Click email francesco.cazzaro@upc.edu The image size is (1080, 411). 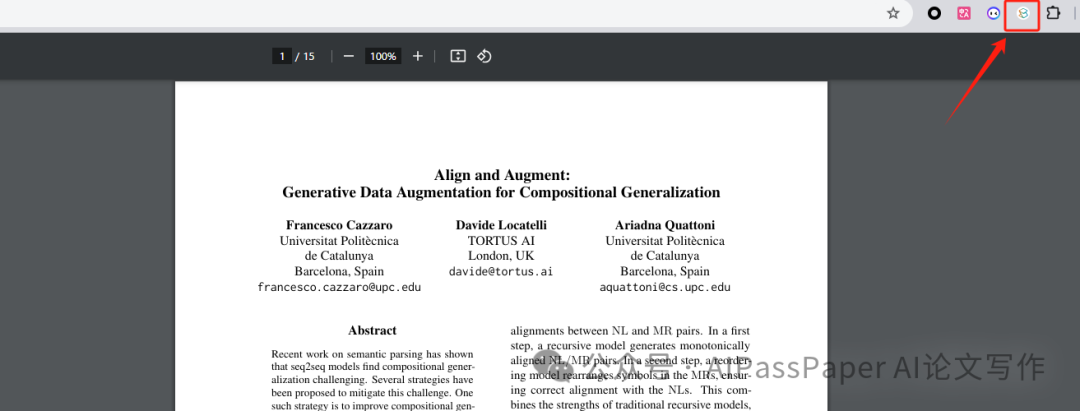[x=339, y=287]
